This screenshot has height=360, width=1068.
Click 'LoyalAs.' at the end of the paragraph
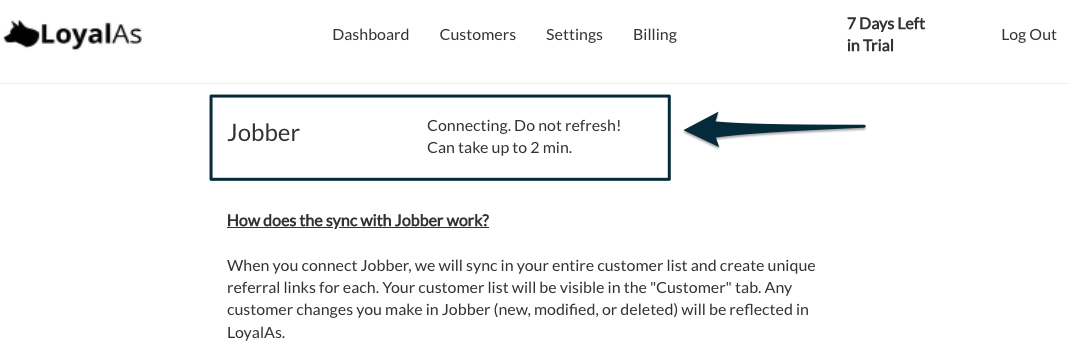pyautogui.click(x=255, y=333)
